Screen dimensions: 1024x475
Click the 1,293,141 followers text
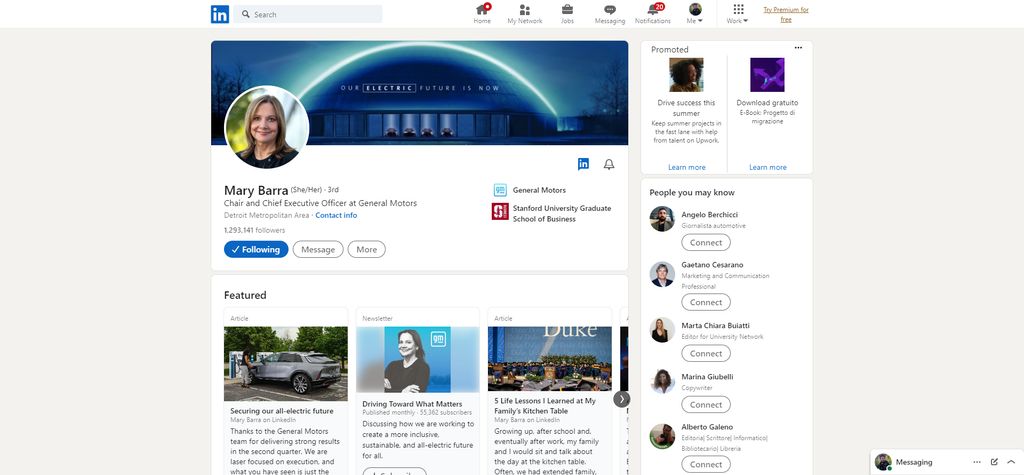tap(254, 230)
